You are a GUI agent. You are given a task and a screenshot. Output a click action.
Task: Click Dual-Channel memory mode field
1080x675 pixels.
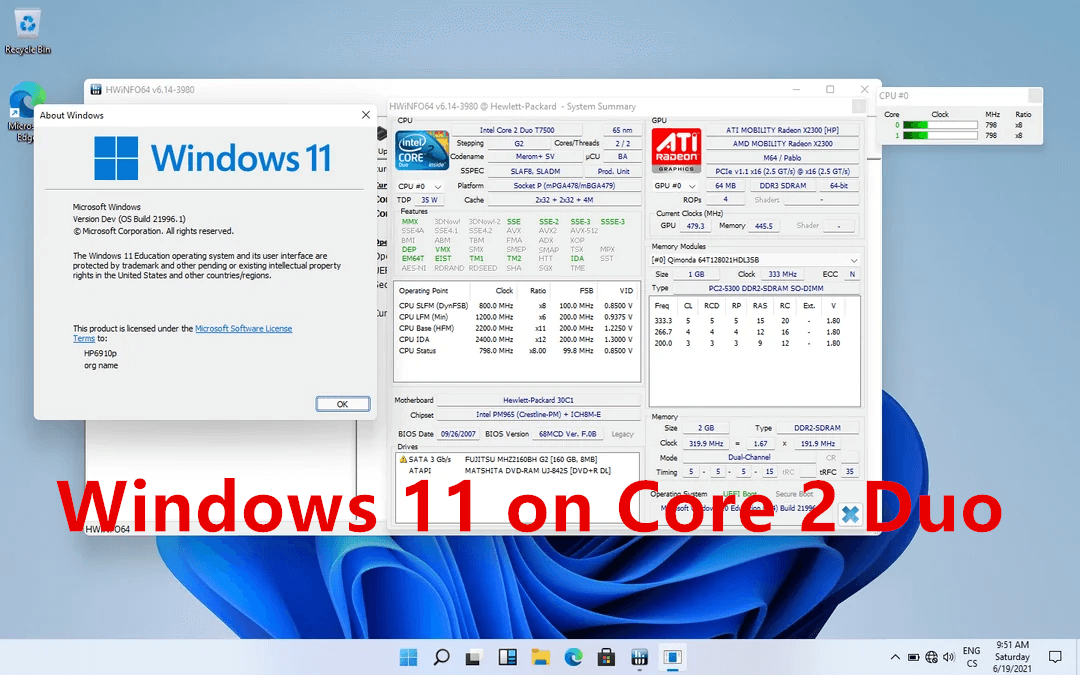click(749, 457)
